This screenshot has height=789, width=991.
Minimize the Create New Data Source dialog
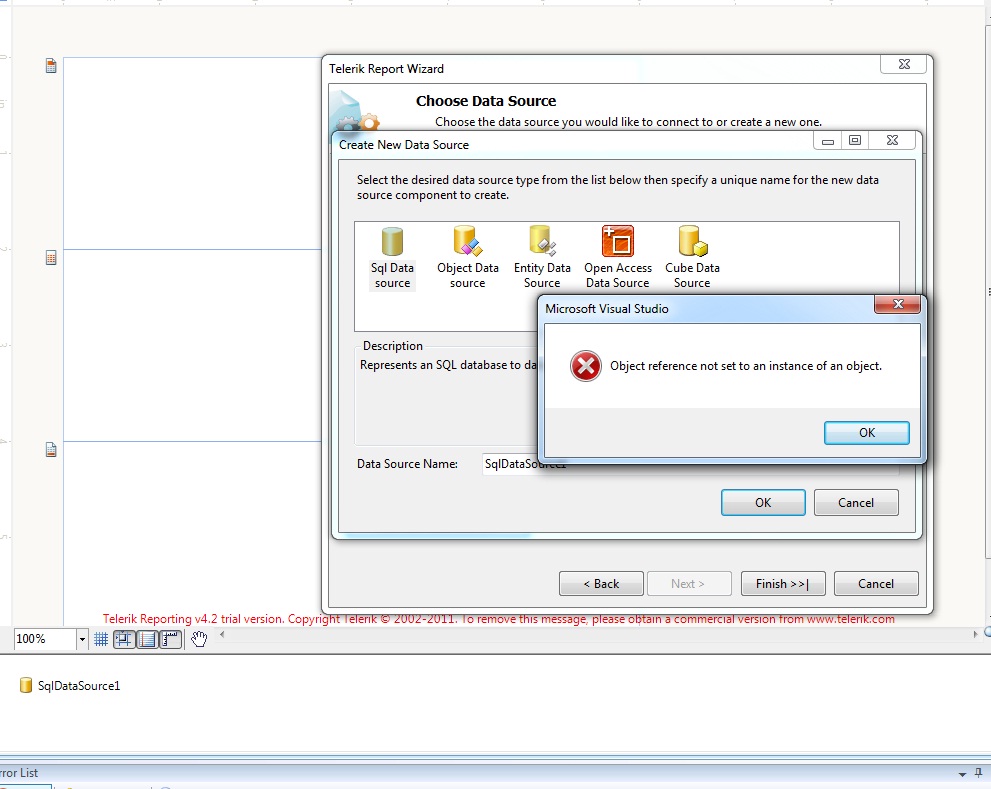828,140
